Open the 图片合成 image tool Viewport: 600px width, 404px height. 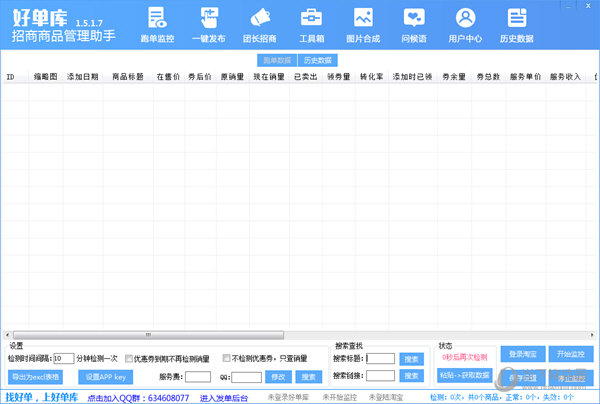coord(363,25)
